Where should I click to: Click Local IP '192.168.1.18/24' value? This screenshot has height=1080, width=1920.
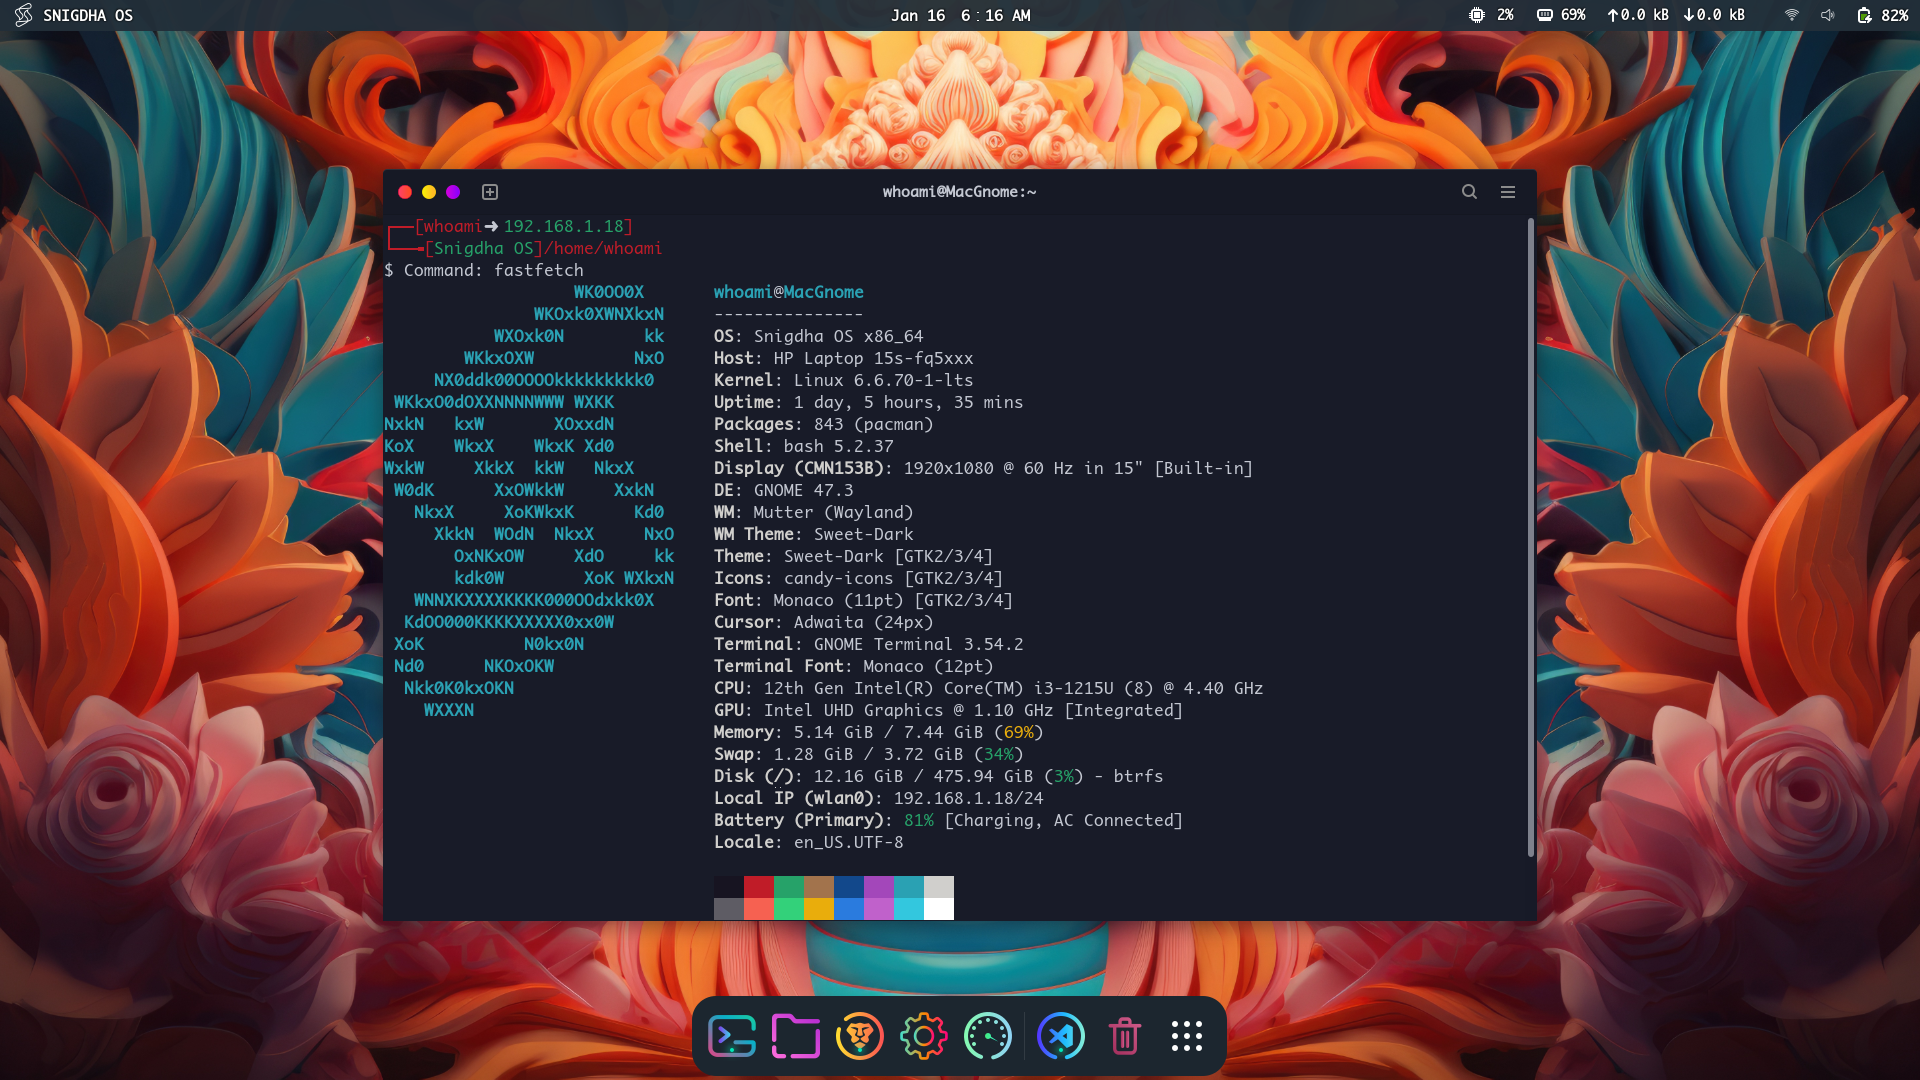click(969, 798)
